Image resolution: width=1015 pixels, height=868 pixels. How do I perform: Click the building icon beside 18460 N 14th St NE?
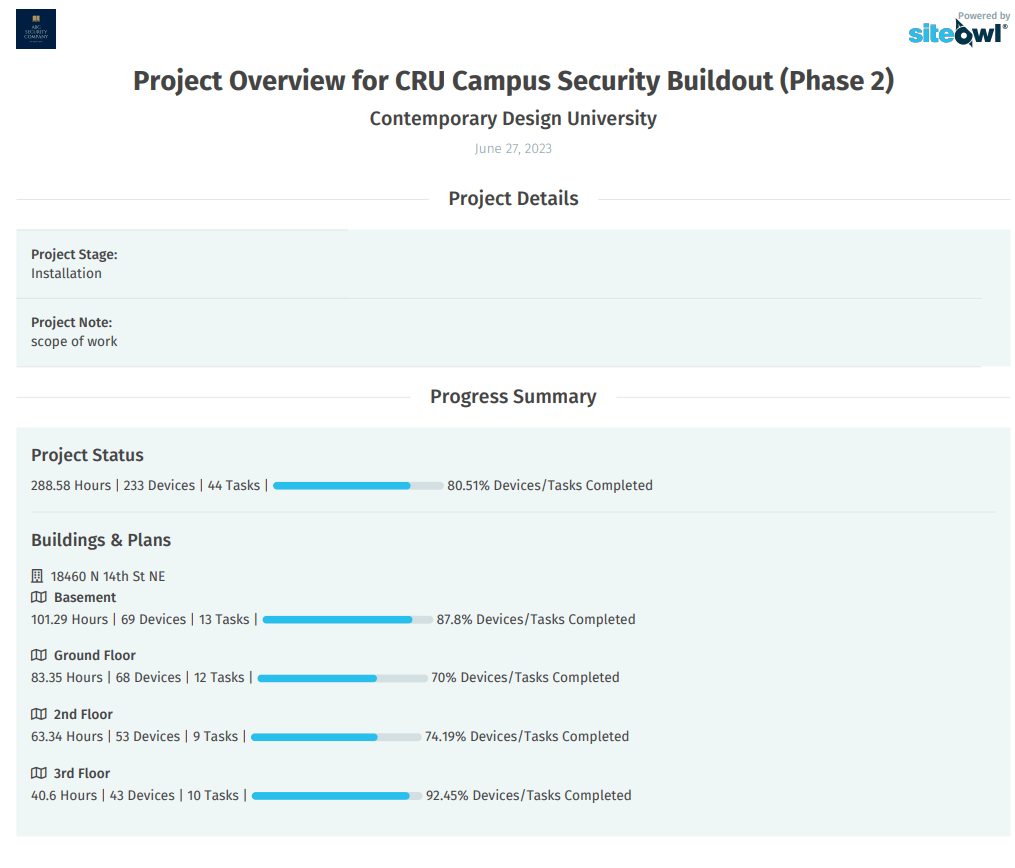tap(37, 575)
